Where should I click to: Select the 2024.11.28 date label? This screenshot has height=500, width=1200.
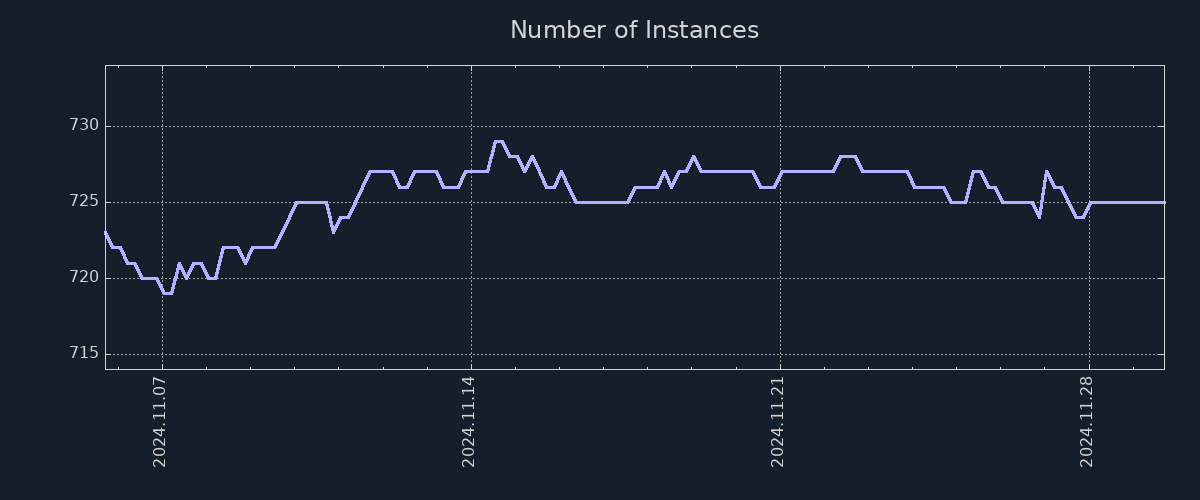pyautogui.click(x=1087, y=421)
